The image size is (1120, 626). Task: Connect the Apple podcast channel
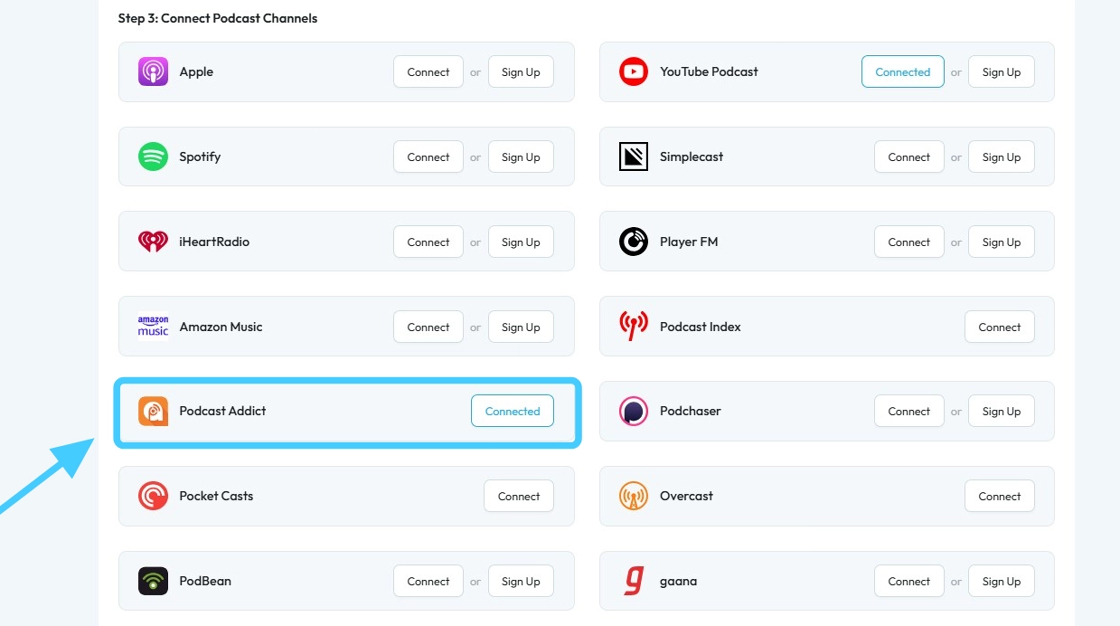[428, 72]
